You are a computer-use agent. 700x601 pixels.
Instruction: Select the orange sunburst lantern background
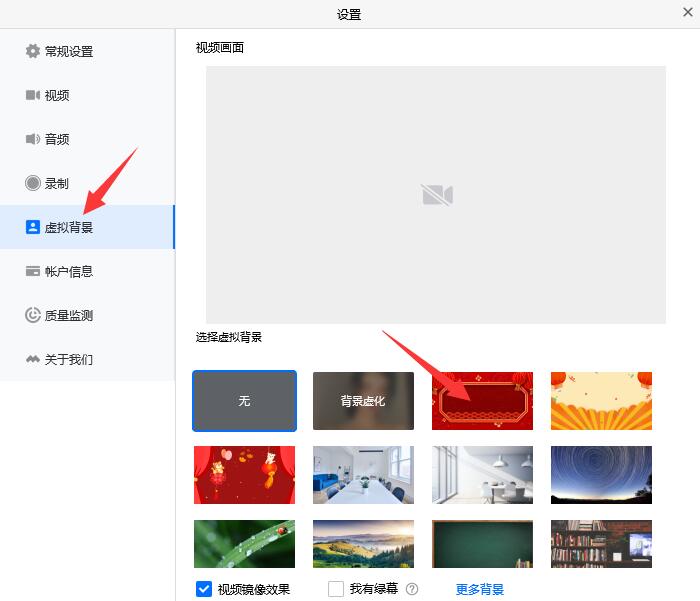pyautogui.click(x=601, y=401)
